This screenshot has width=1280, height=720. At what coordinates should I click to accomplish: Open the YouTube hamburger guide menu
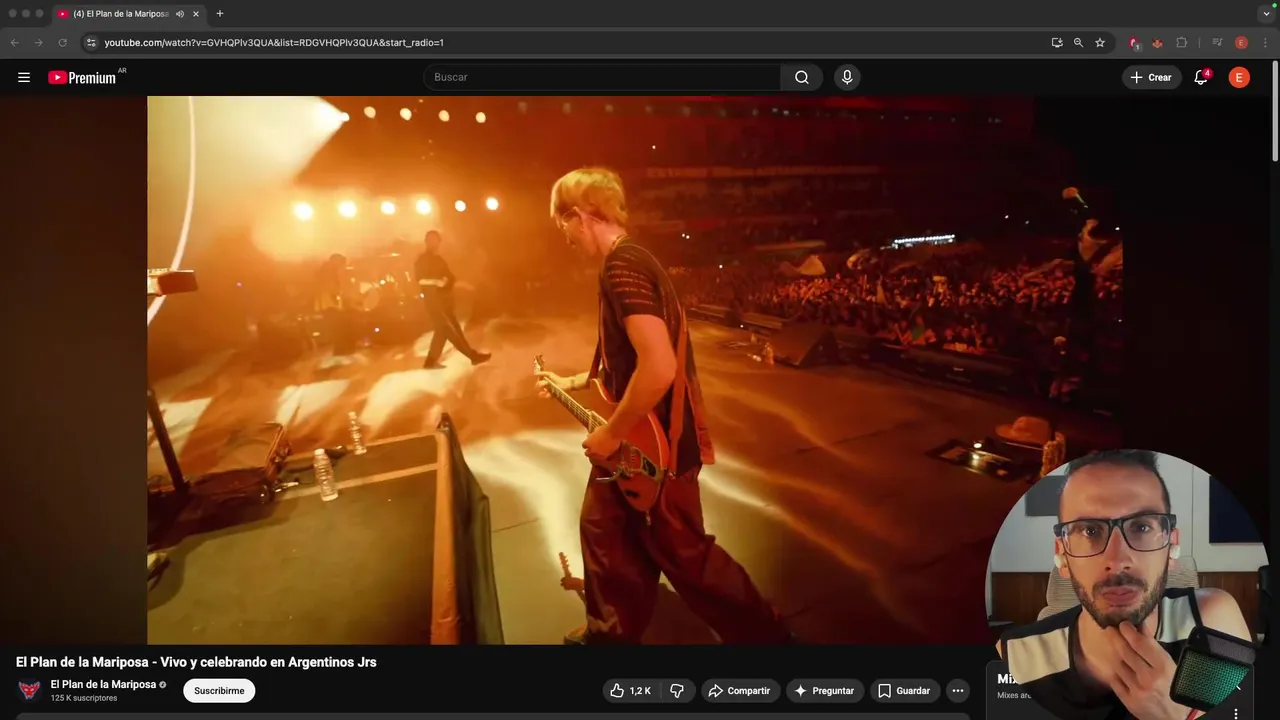tap(24, 77)
